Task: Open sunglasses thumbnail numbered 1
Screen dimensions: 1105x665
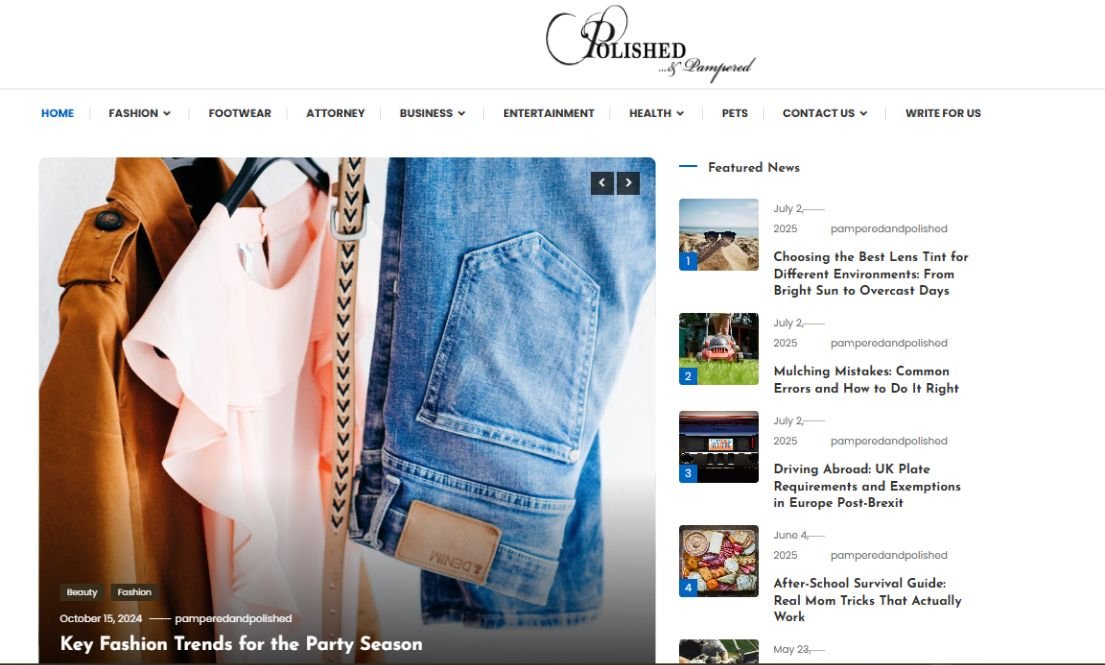Action: [x=718, y=235]
